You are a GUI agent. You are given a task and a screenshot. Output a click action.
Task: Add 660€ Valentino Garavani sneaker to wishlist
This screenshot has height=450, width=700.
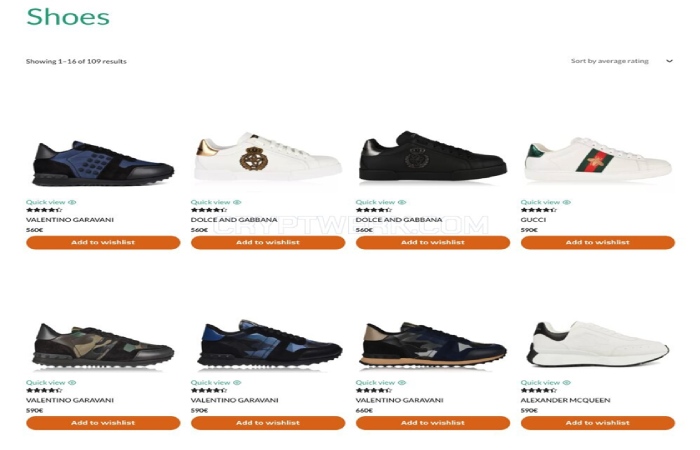click(433, 423)
